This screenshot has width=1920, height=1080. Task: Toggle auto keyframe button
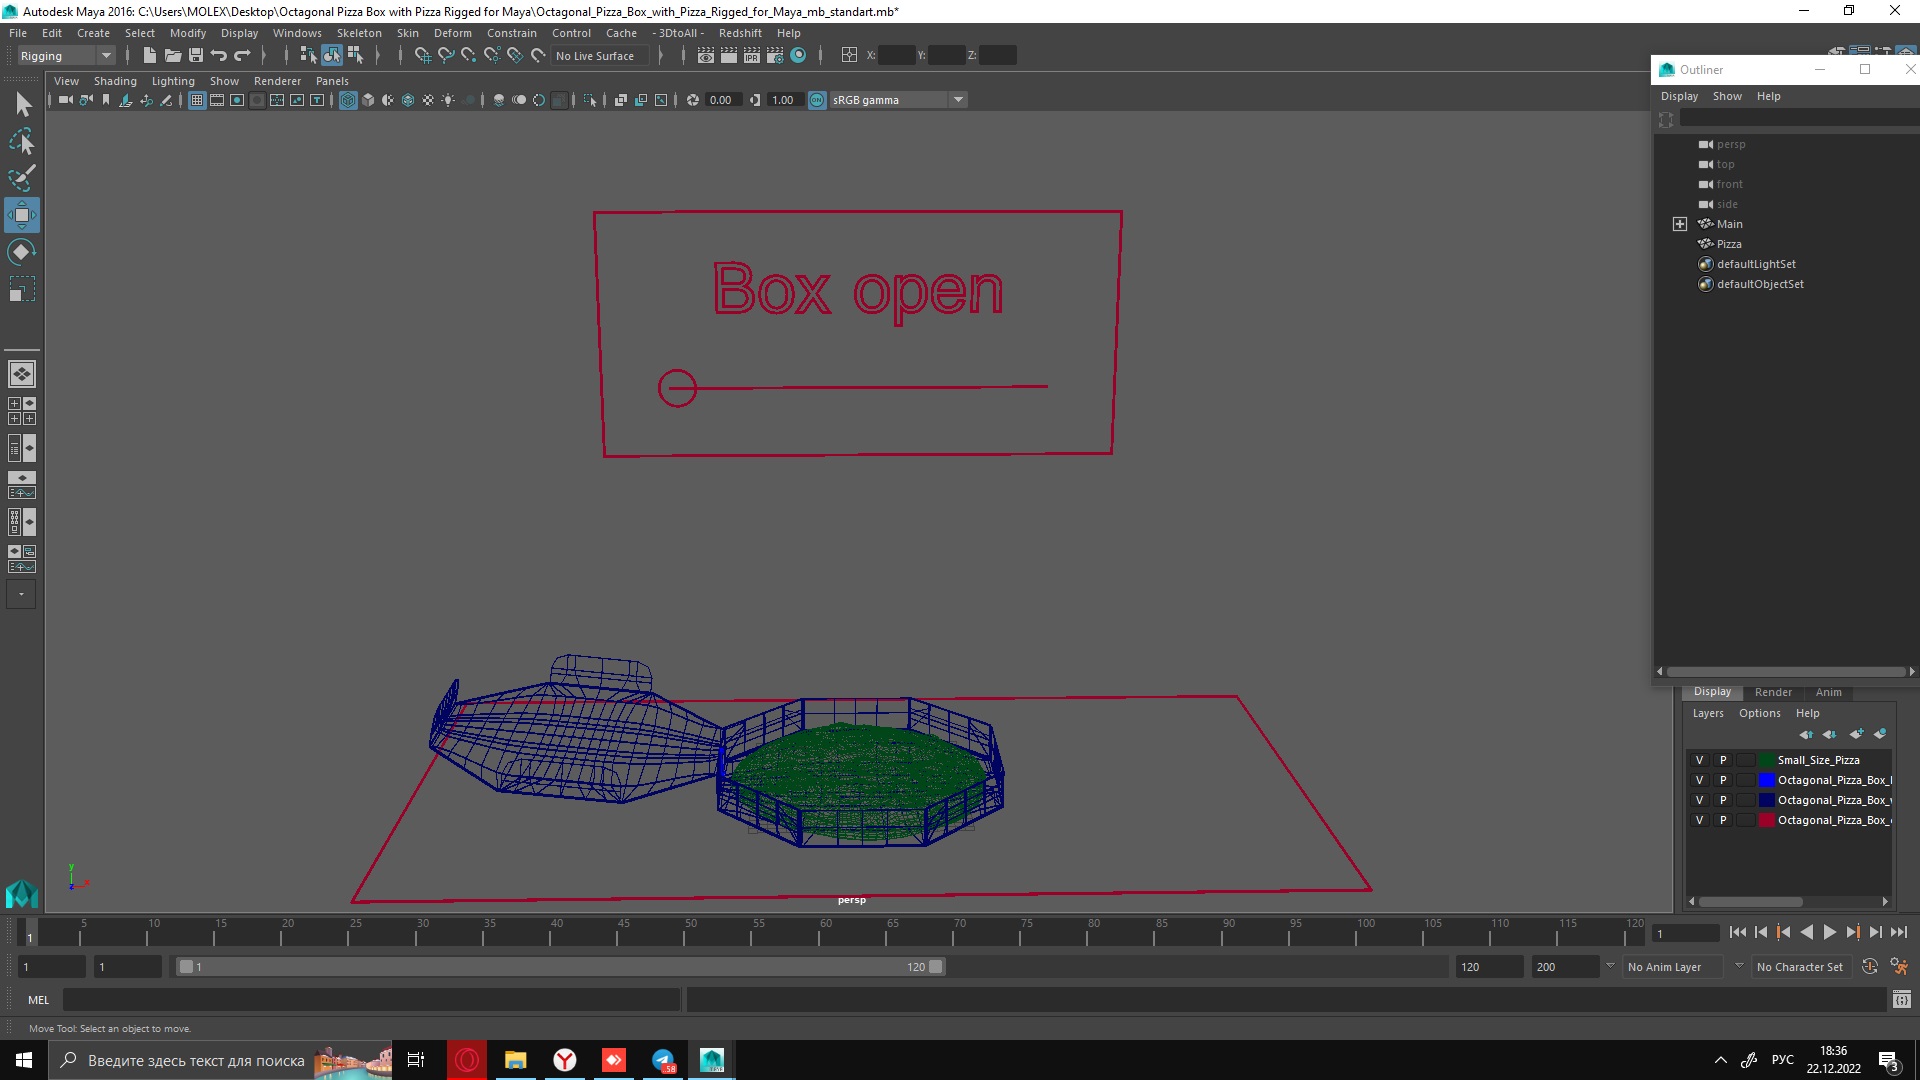click(x=1869, y=967)
